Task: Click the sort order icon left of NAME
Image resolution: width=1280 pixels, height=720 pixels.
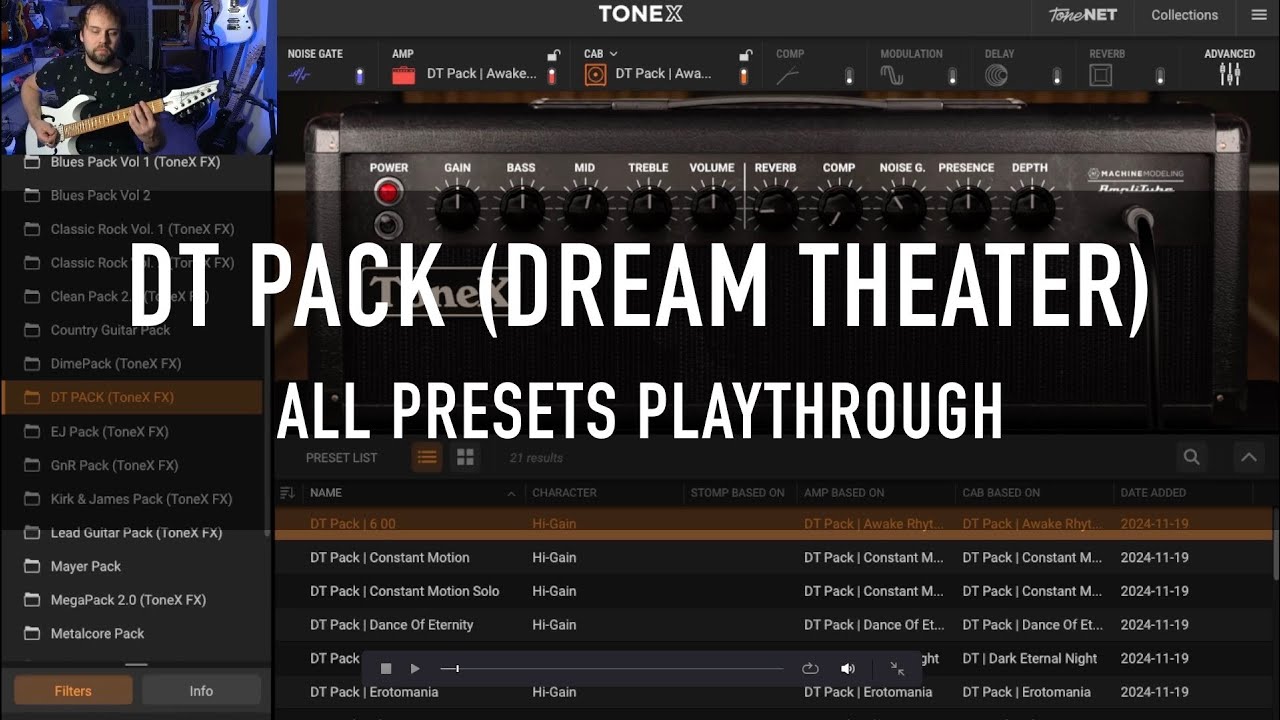Action: click(x=287, y=492)
